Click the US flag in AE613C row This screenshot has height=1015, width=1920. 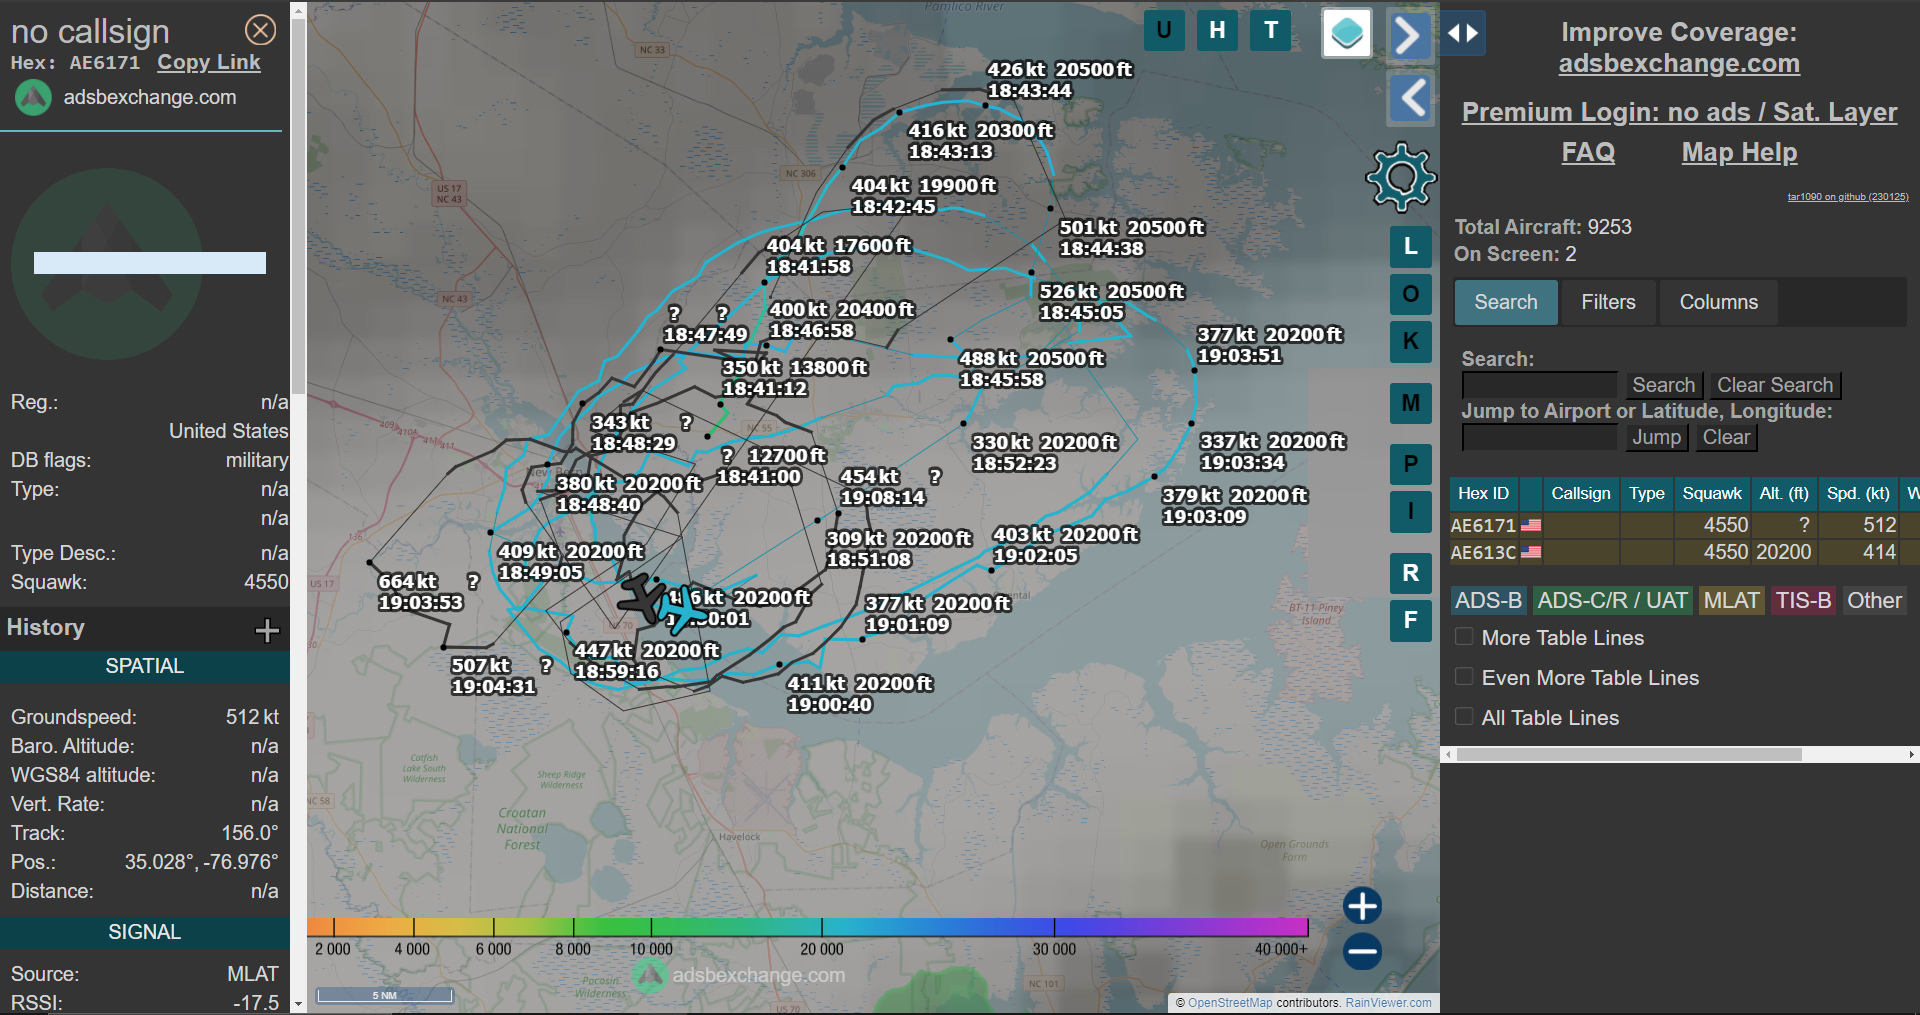point(1531,552)
